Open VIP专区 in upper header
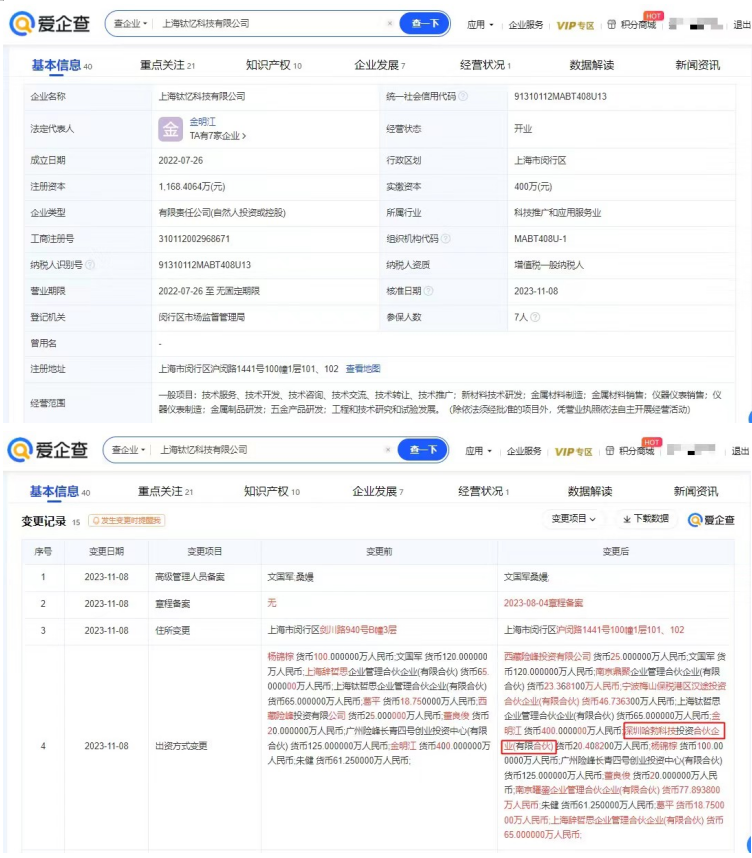 (575, 25)
